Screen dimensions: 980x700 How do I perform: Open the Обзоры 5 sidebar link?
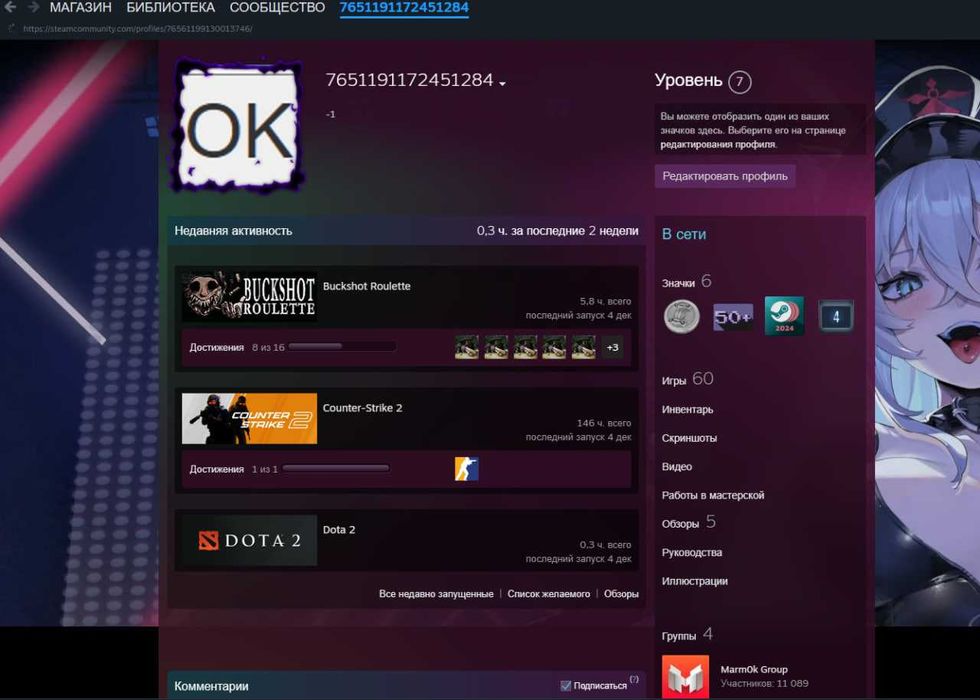click(689, 522)
